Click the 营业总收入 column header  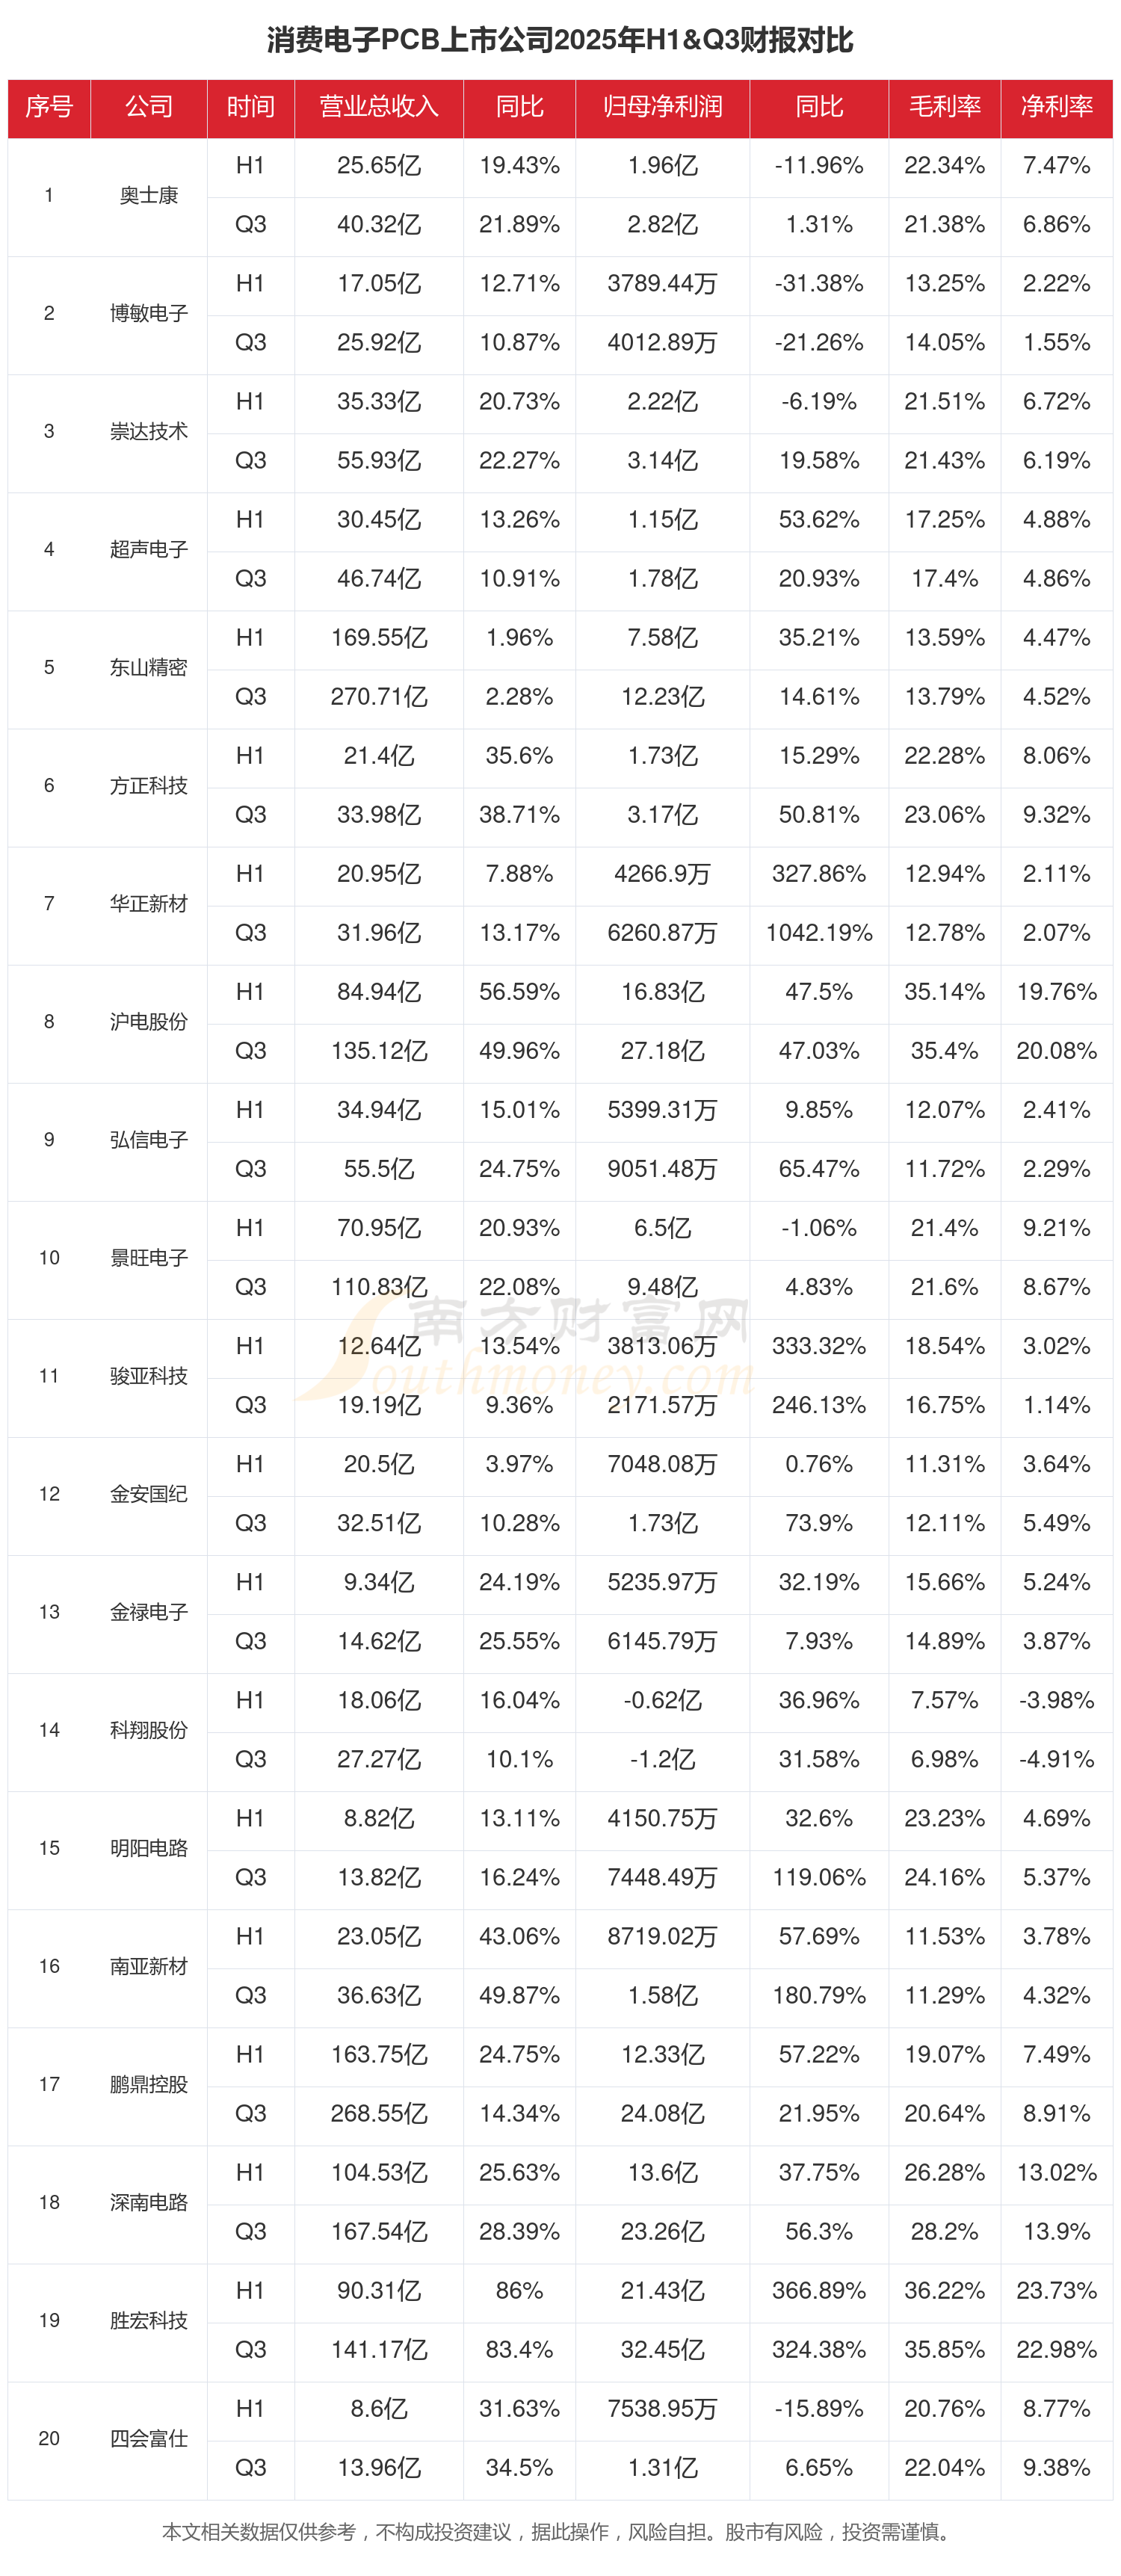click(378, 107)
